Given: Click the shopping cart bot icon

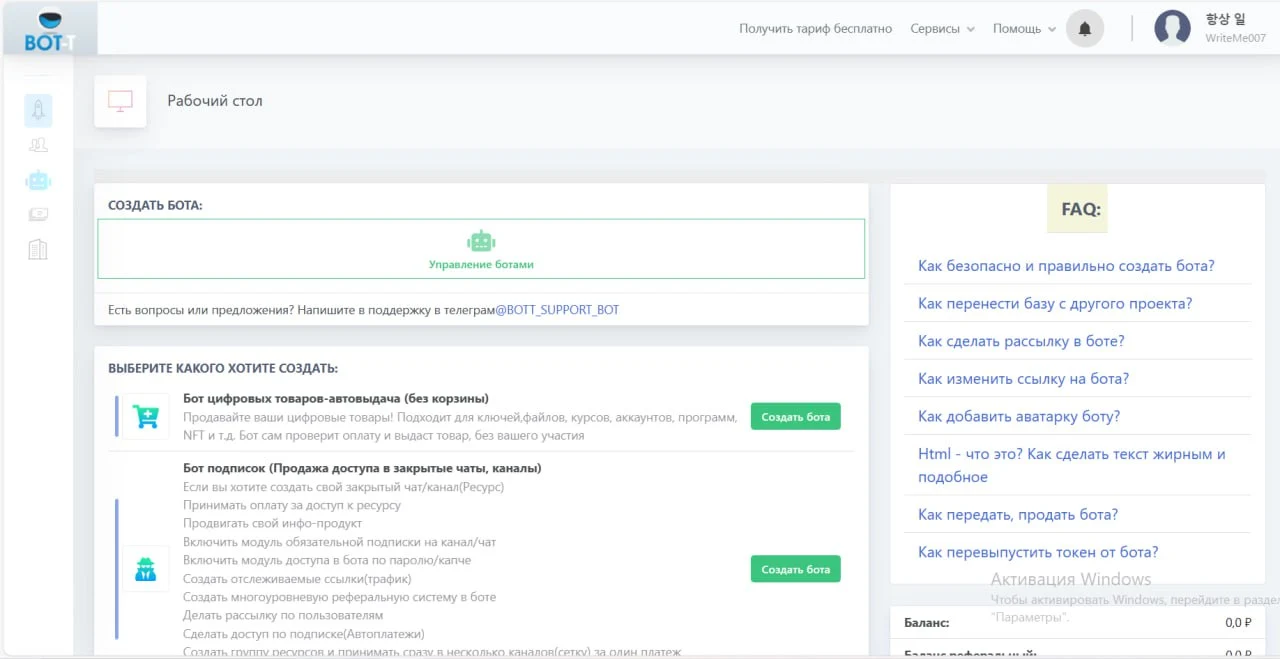Looking at the screenshot, I should tap(147, 417).
